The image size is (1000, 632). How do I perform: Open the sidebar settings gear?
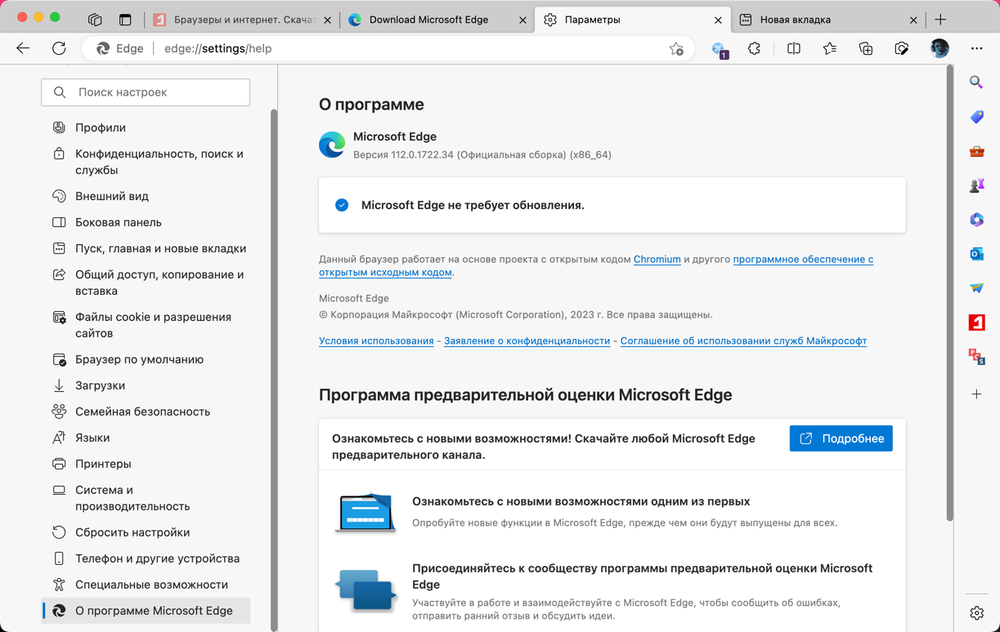pyautogui.click(x=977, y=612)
